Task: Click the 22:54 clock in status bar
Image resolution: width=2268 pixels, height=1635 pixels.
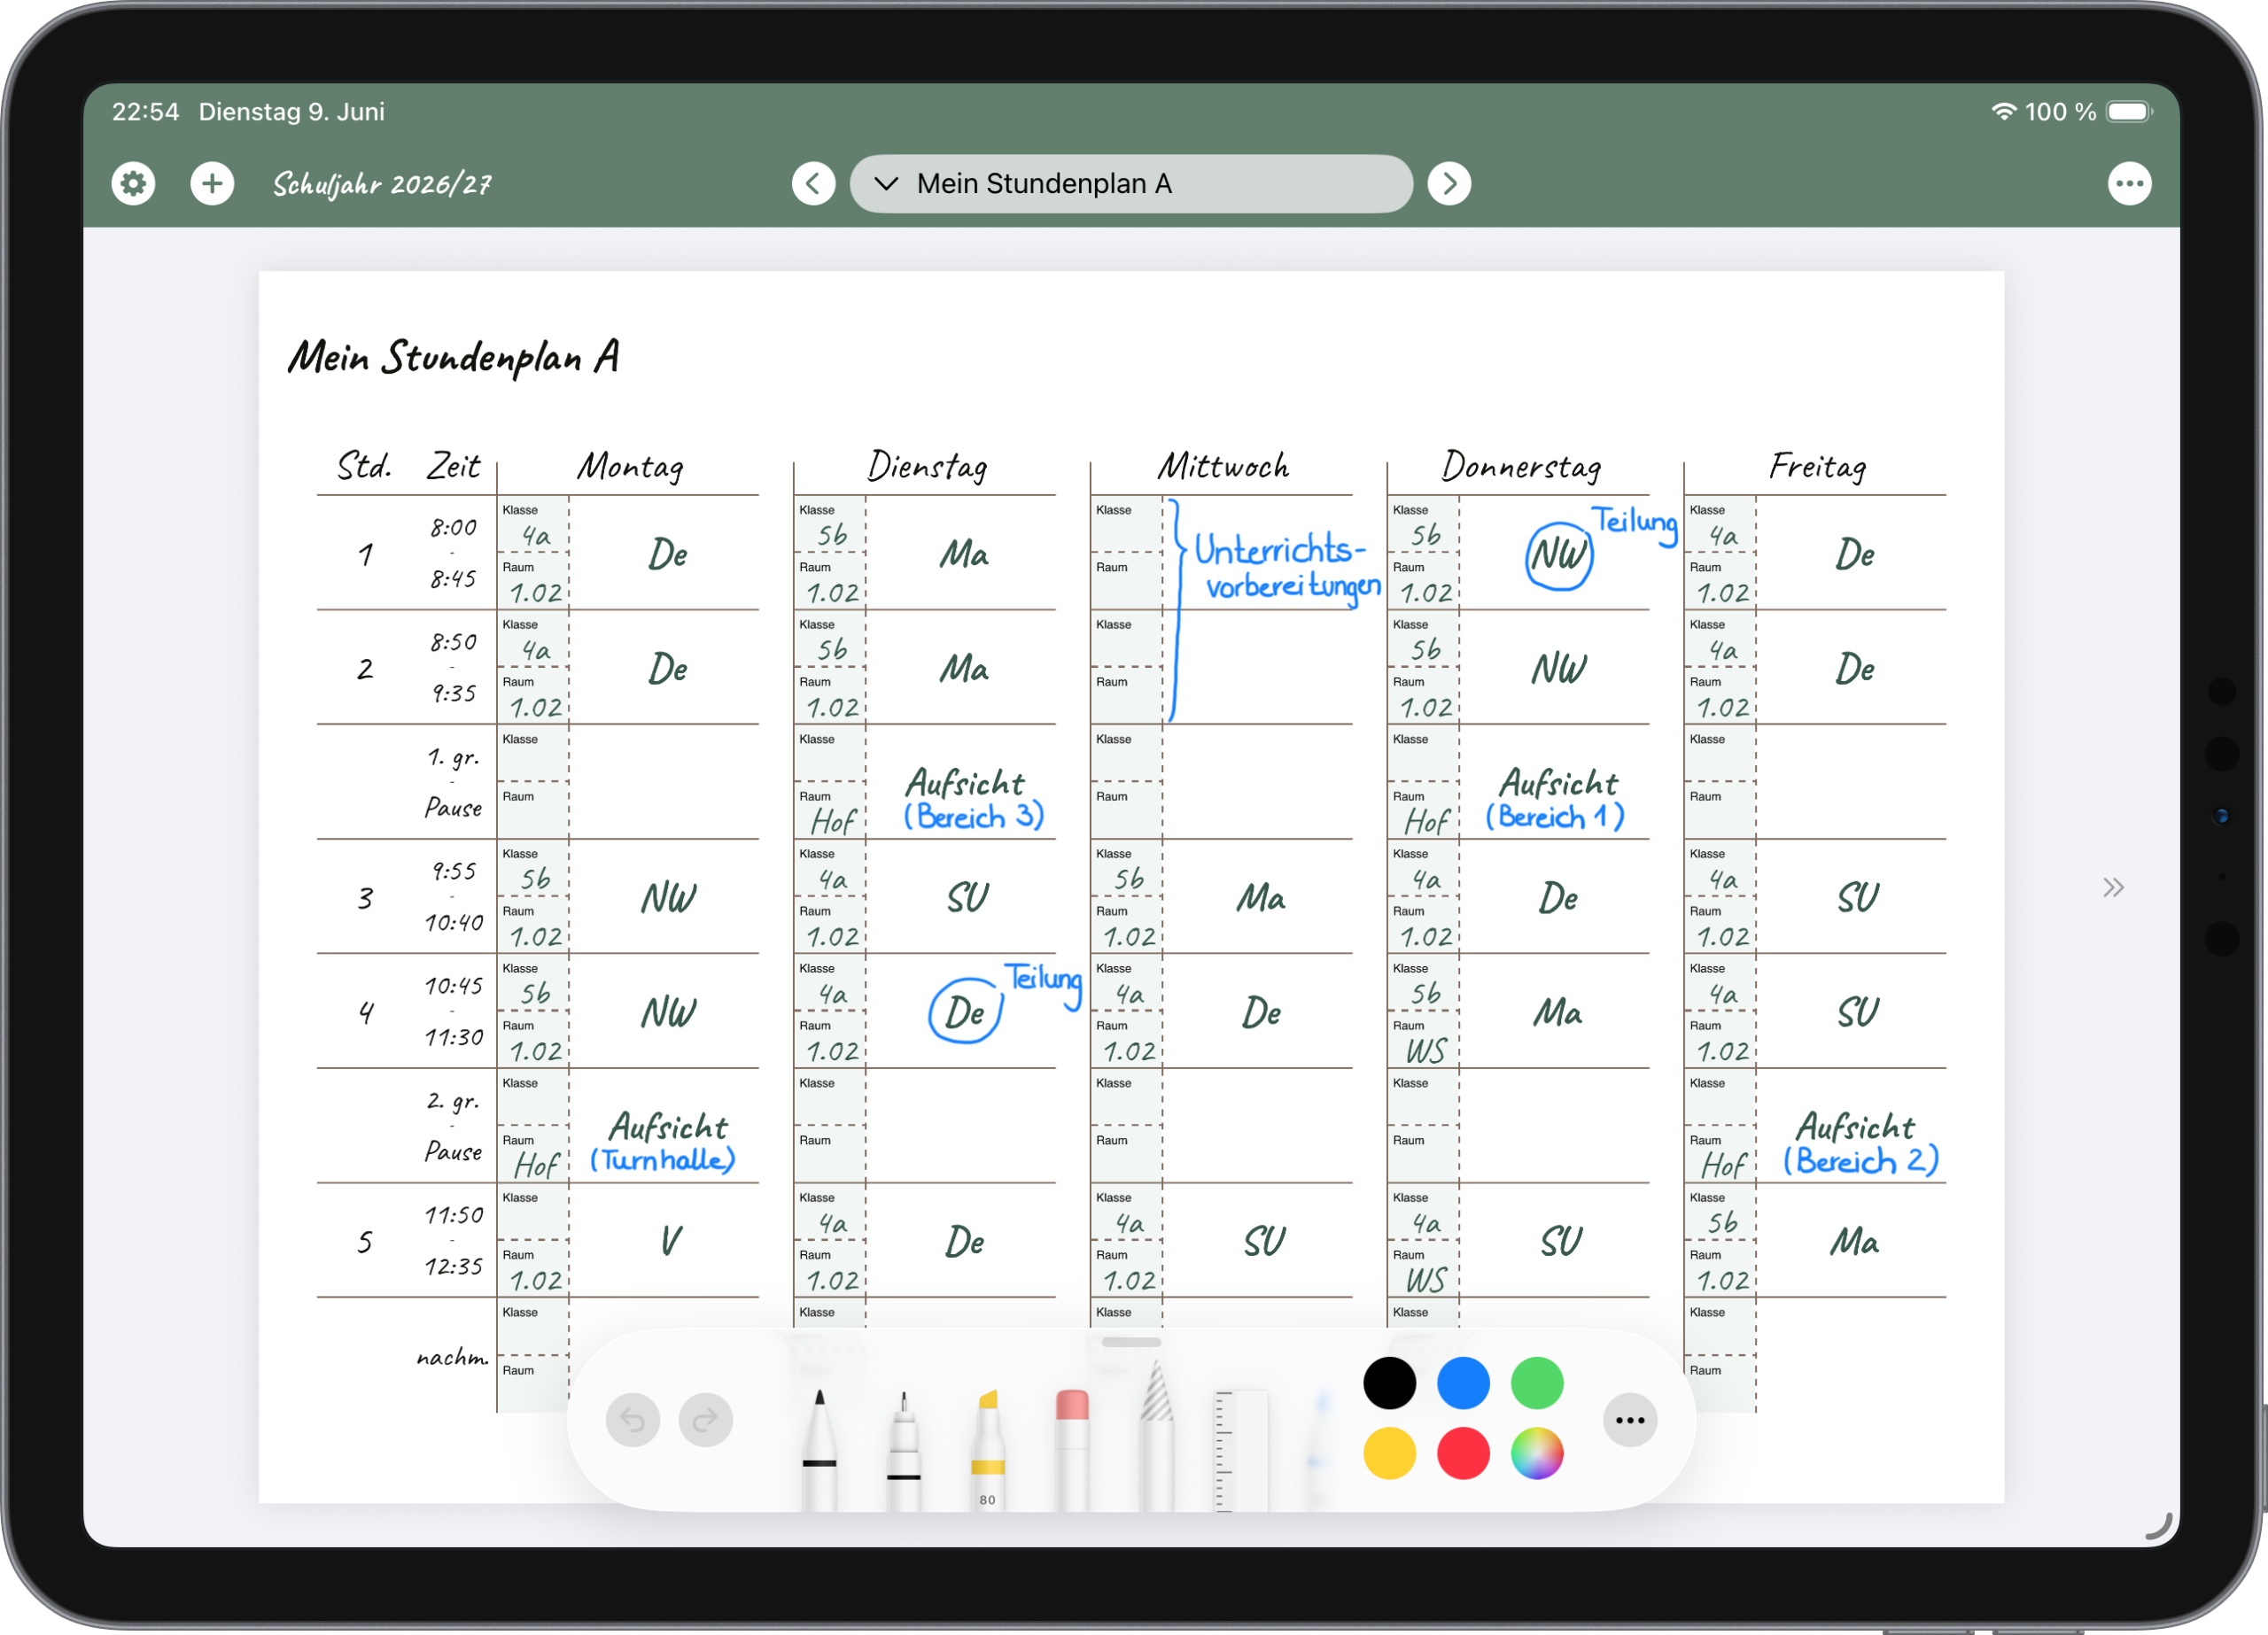Action: (x=145, y=112)
